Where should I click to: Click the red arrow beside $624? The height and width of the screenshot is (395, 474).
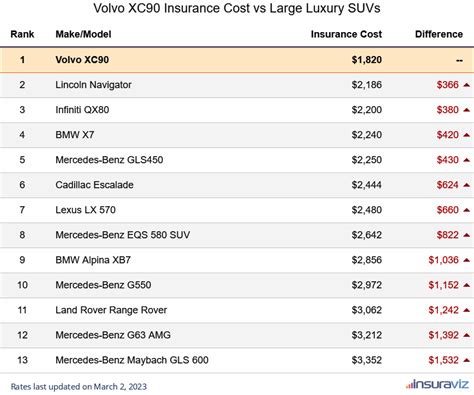(466, 185)
